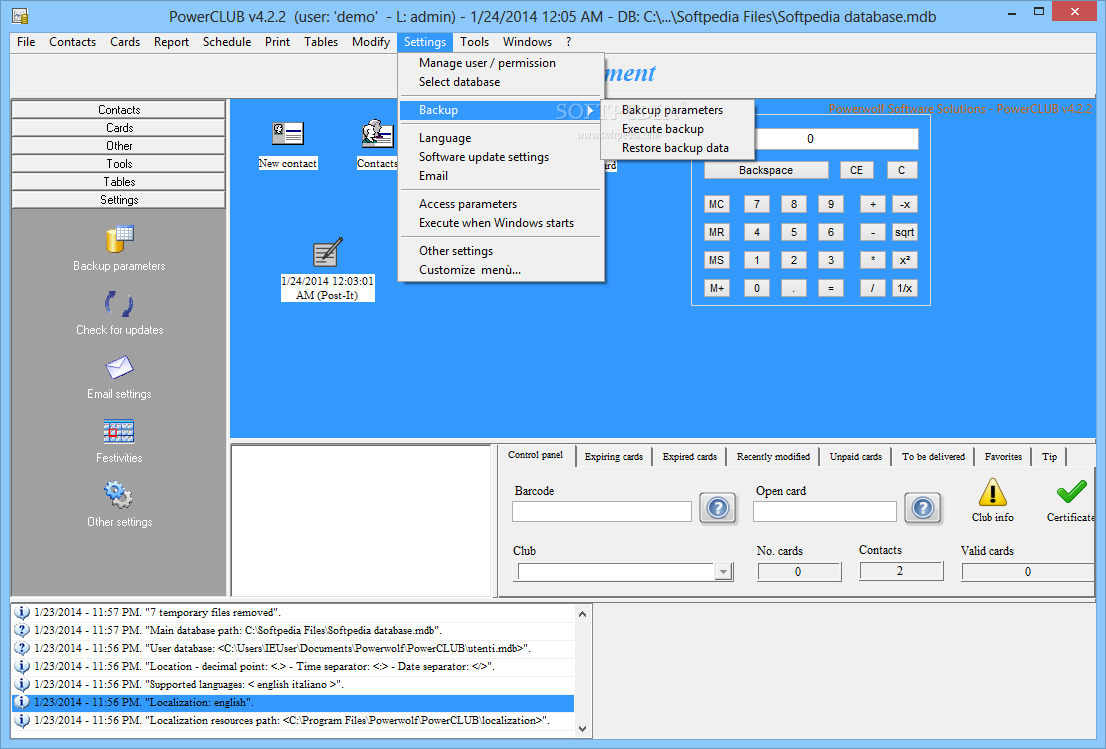Viewport: 1106px width, 749px height.
Task: Open the Tools menu in menu bar
Action: click(474, 42)
